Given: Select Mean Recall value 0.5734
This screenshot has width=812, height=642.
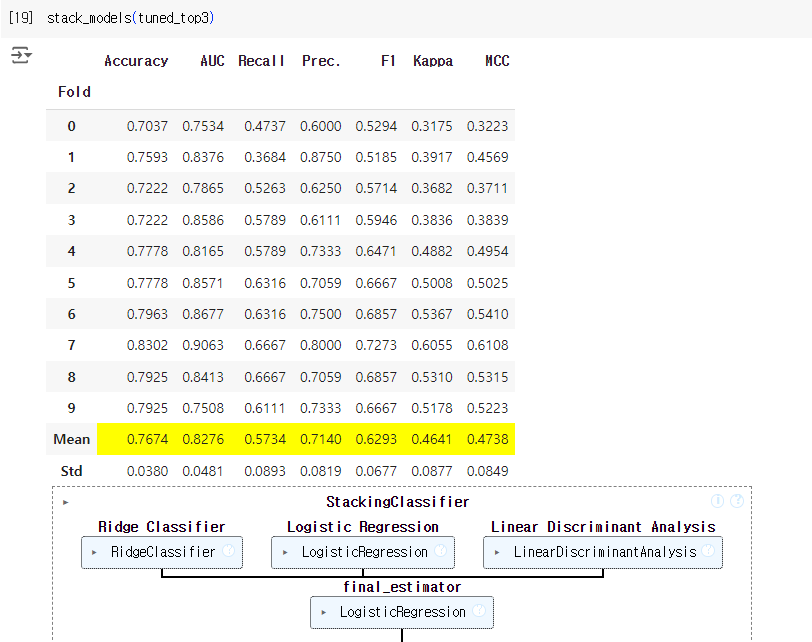Looking at the screenshot, I should 265,440.
